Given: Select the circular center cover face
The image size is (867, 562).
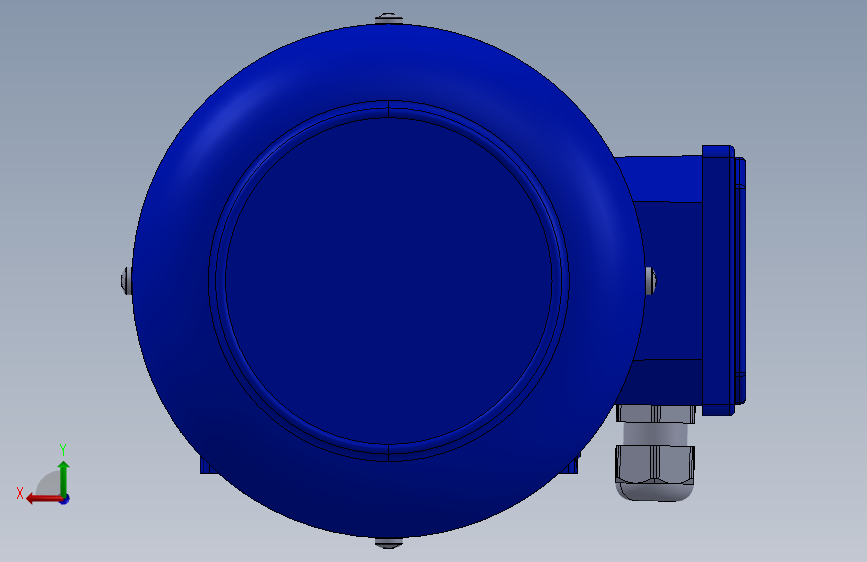Looking at the screenshot, I should [x=389, y=281].
